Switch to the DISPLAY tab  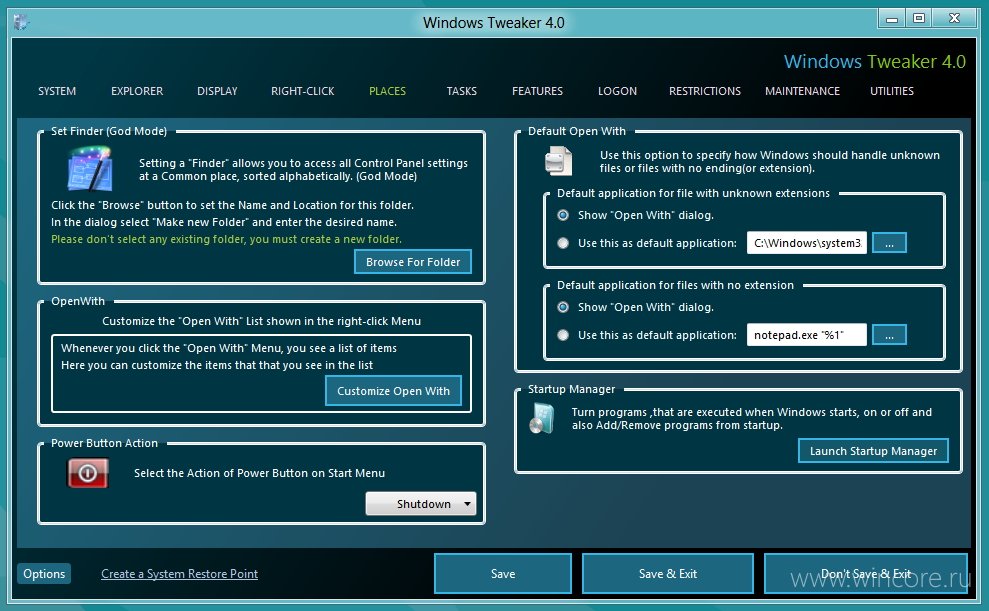pyautogui.click(x=217, y=91)
